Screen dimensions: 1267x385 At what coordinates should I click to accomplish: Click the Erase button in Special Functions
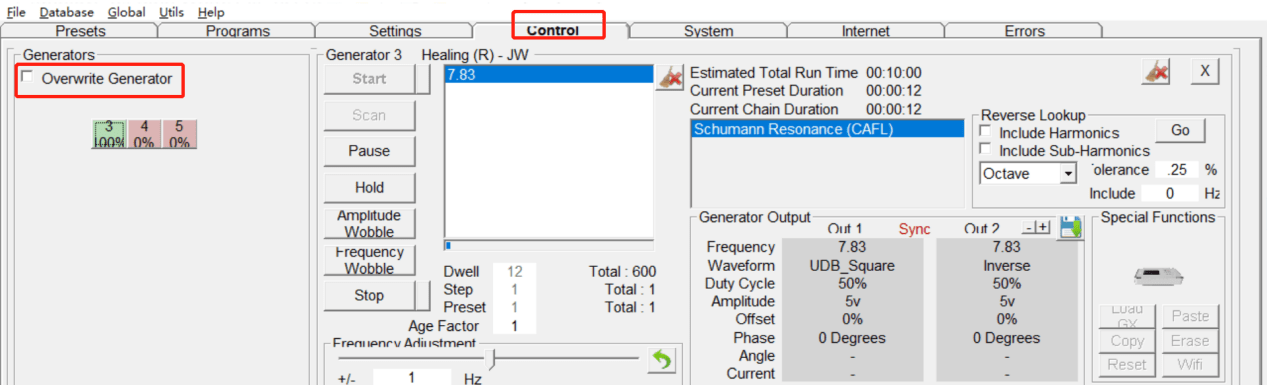[1190, 340]
